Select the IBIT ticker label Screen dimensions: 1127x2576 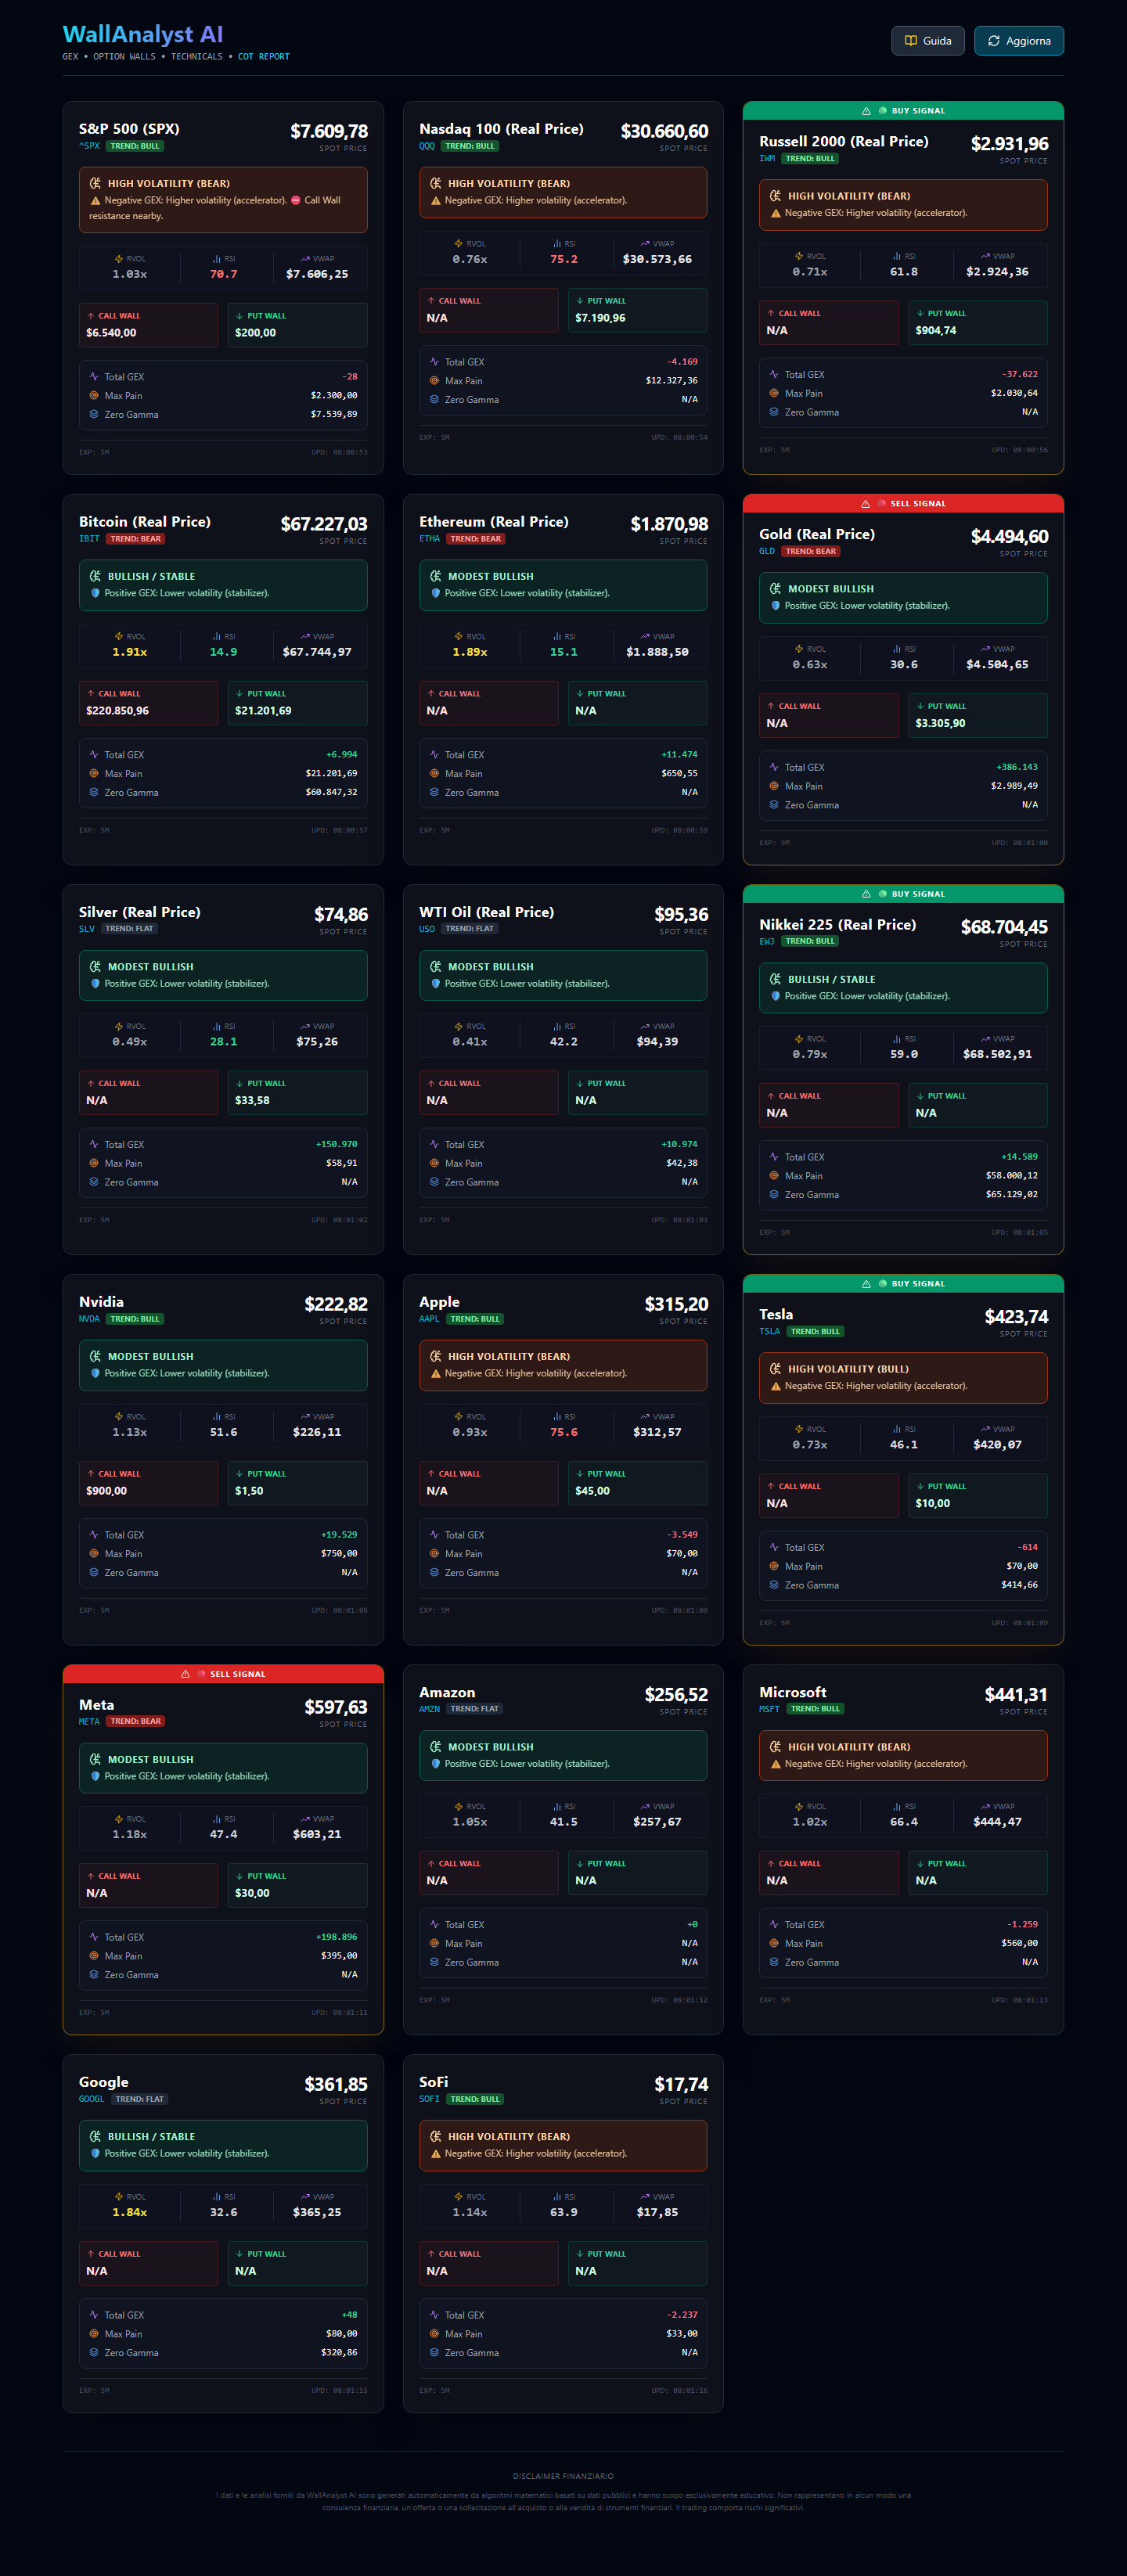point(89,539)
